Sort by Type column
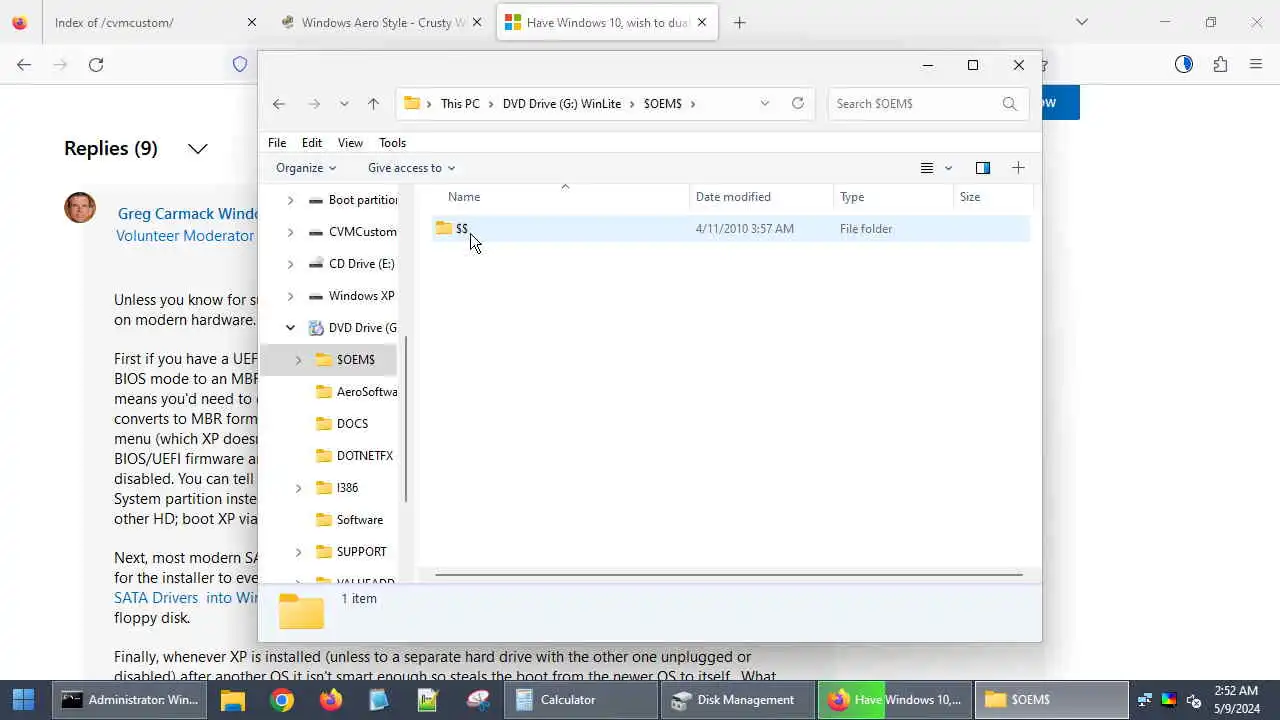1280x720 pixels. (852, 197)
